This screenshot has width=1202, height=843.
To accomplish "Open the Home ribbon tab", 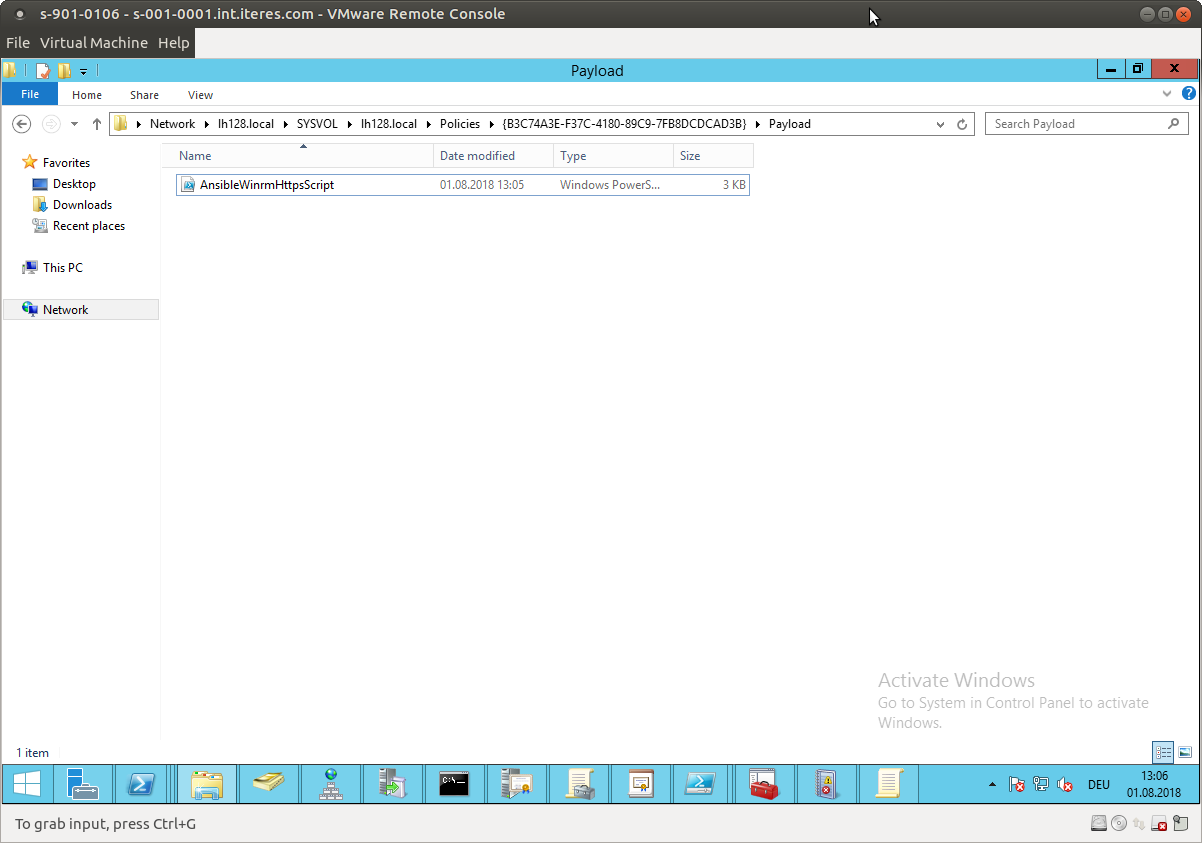I will [x=87, y=95].
